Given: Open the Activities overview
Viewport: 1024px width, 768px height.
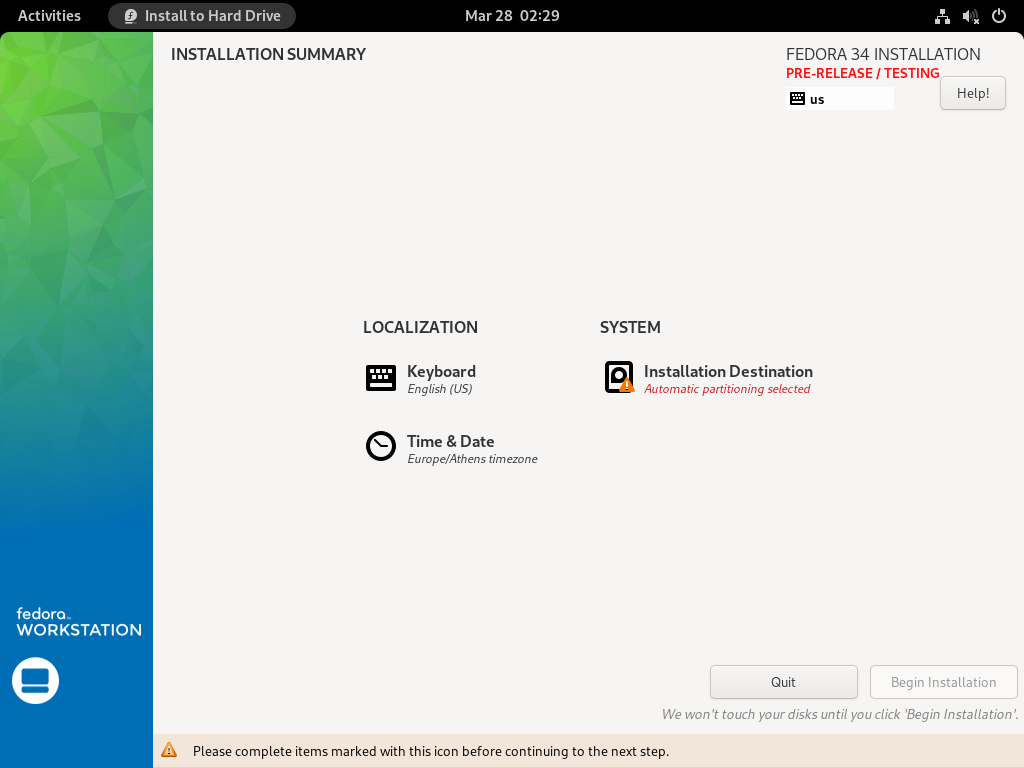Looking at the screenshot, I should pos(49,16).
